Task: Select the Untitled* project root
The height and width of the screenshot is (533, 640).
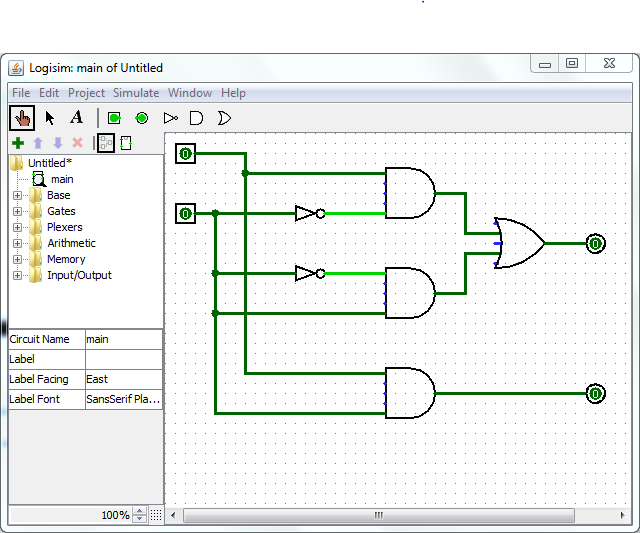Action: (x=50, y=163)
